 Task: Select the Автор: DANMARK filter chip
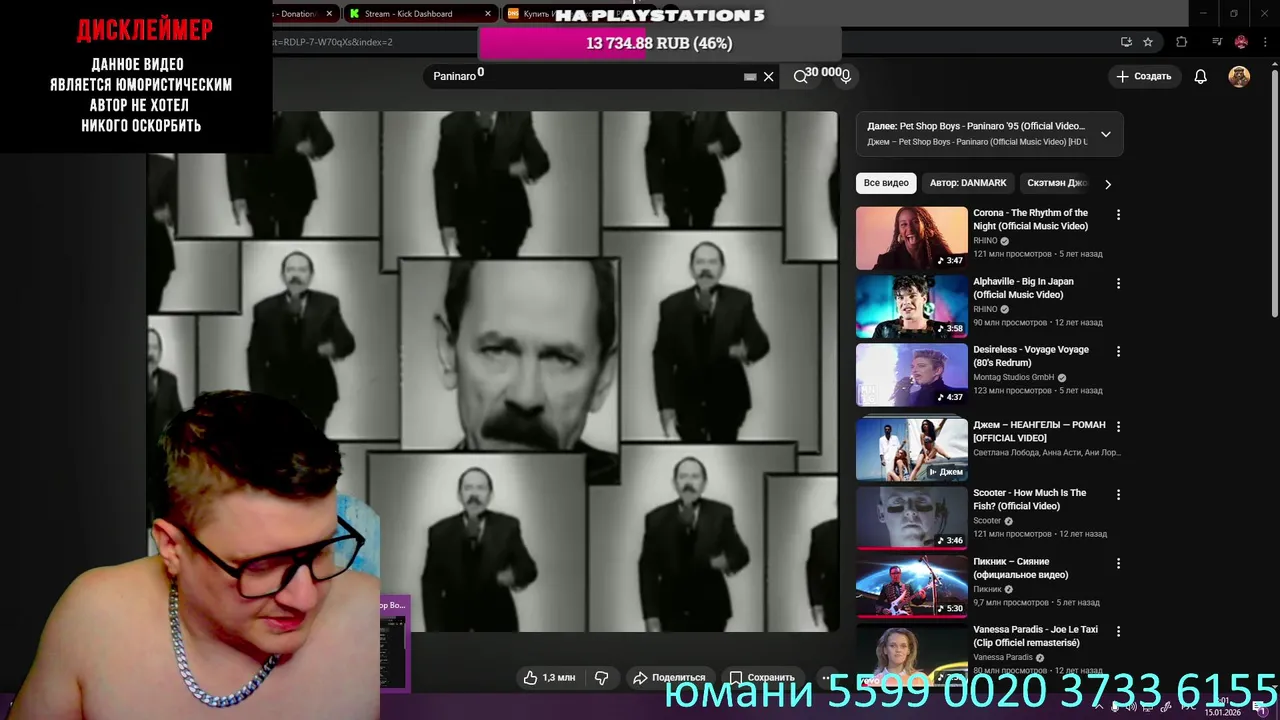(x=968, y=183)
